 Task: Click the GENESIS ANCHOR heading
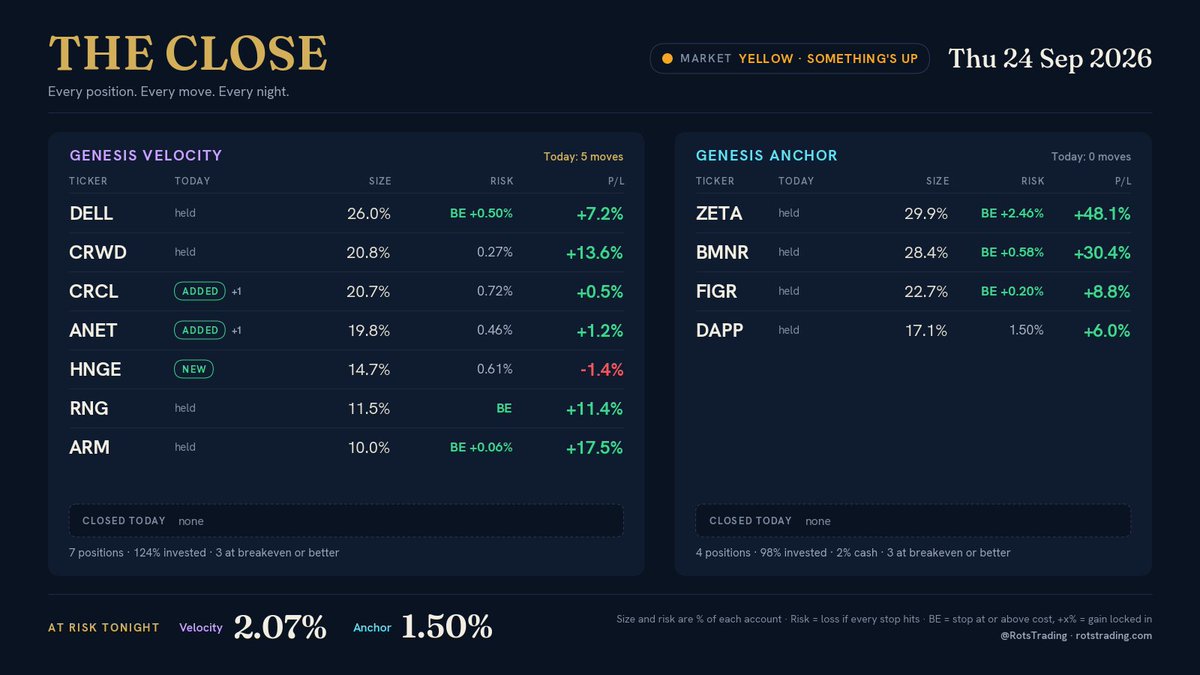[767, 155]
